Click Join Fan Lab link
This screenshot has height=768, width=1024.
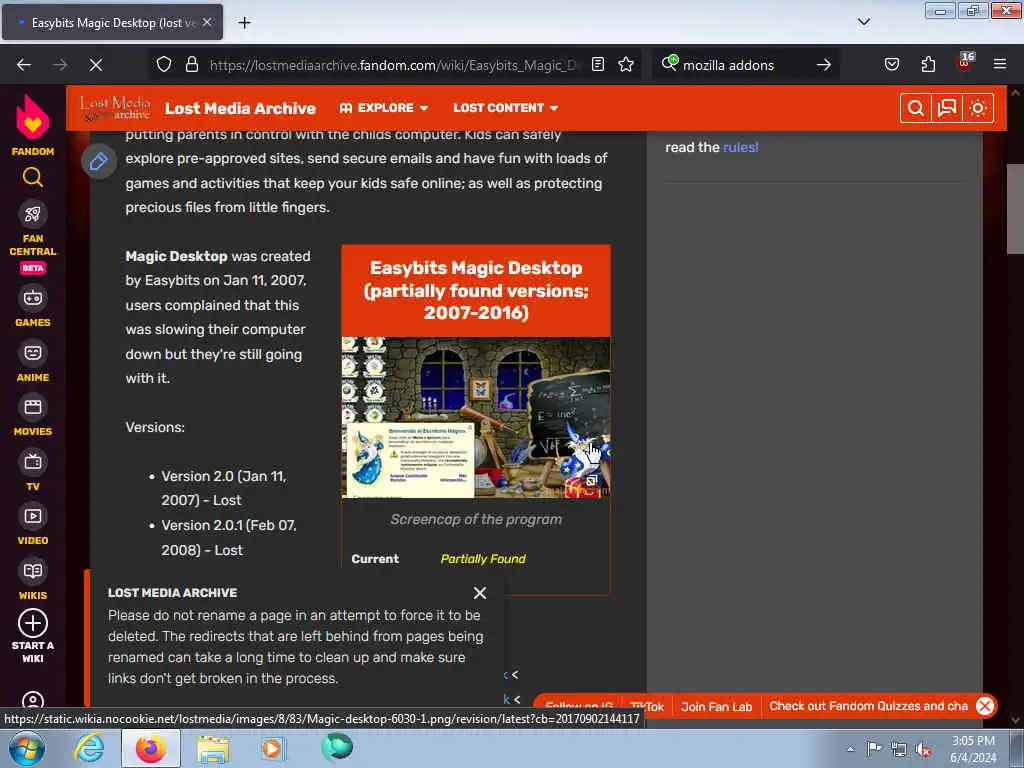[716, 707]
